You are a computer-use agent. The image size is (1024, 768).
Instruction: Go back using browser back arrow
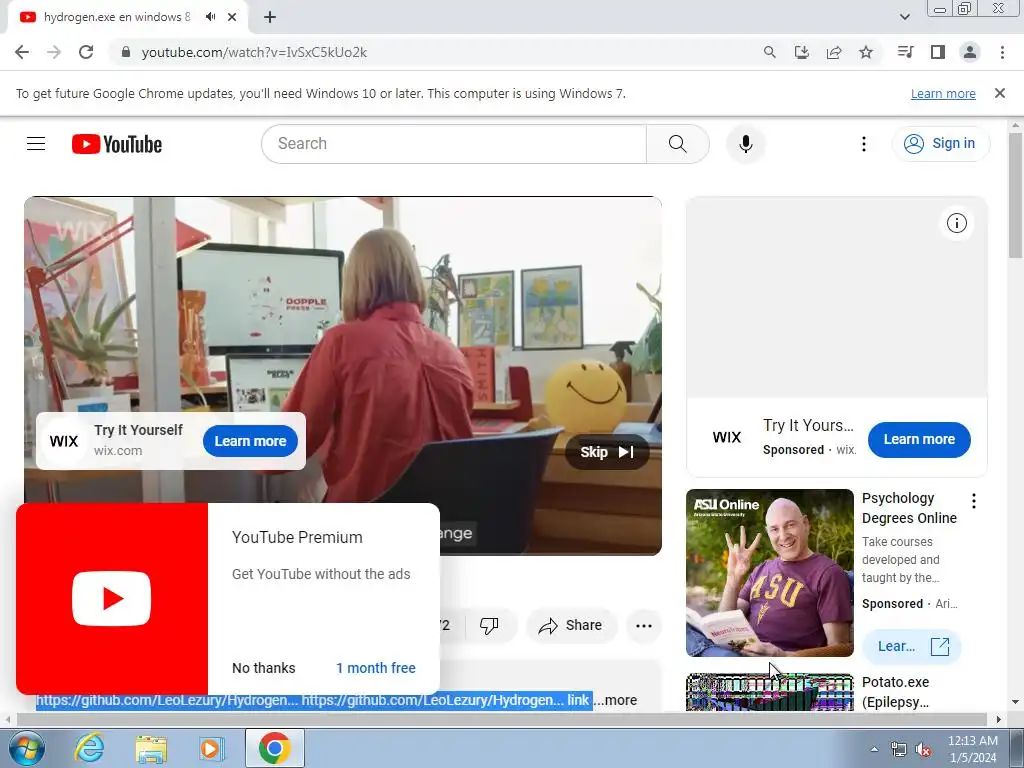[x=22, y=52]
